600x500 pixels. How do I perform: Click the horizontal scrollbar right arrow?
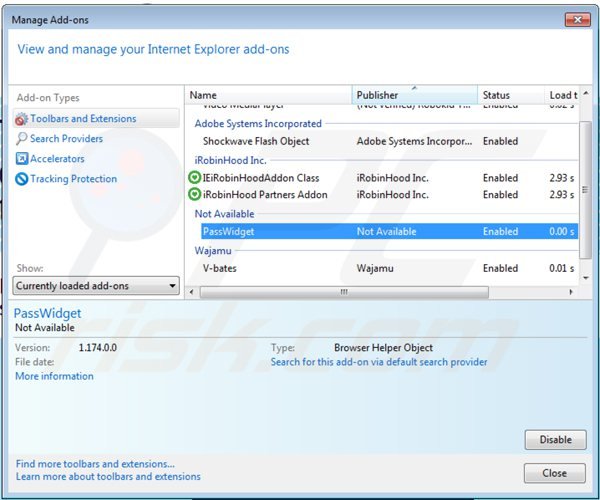pyautogui.click(x=571, y=292)
